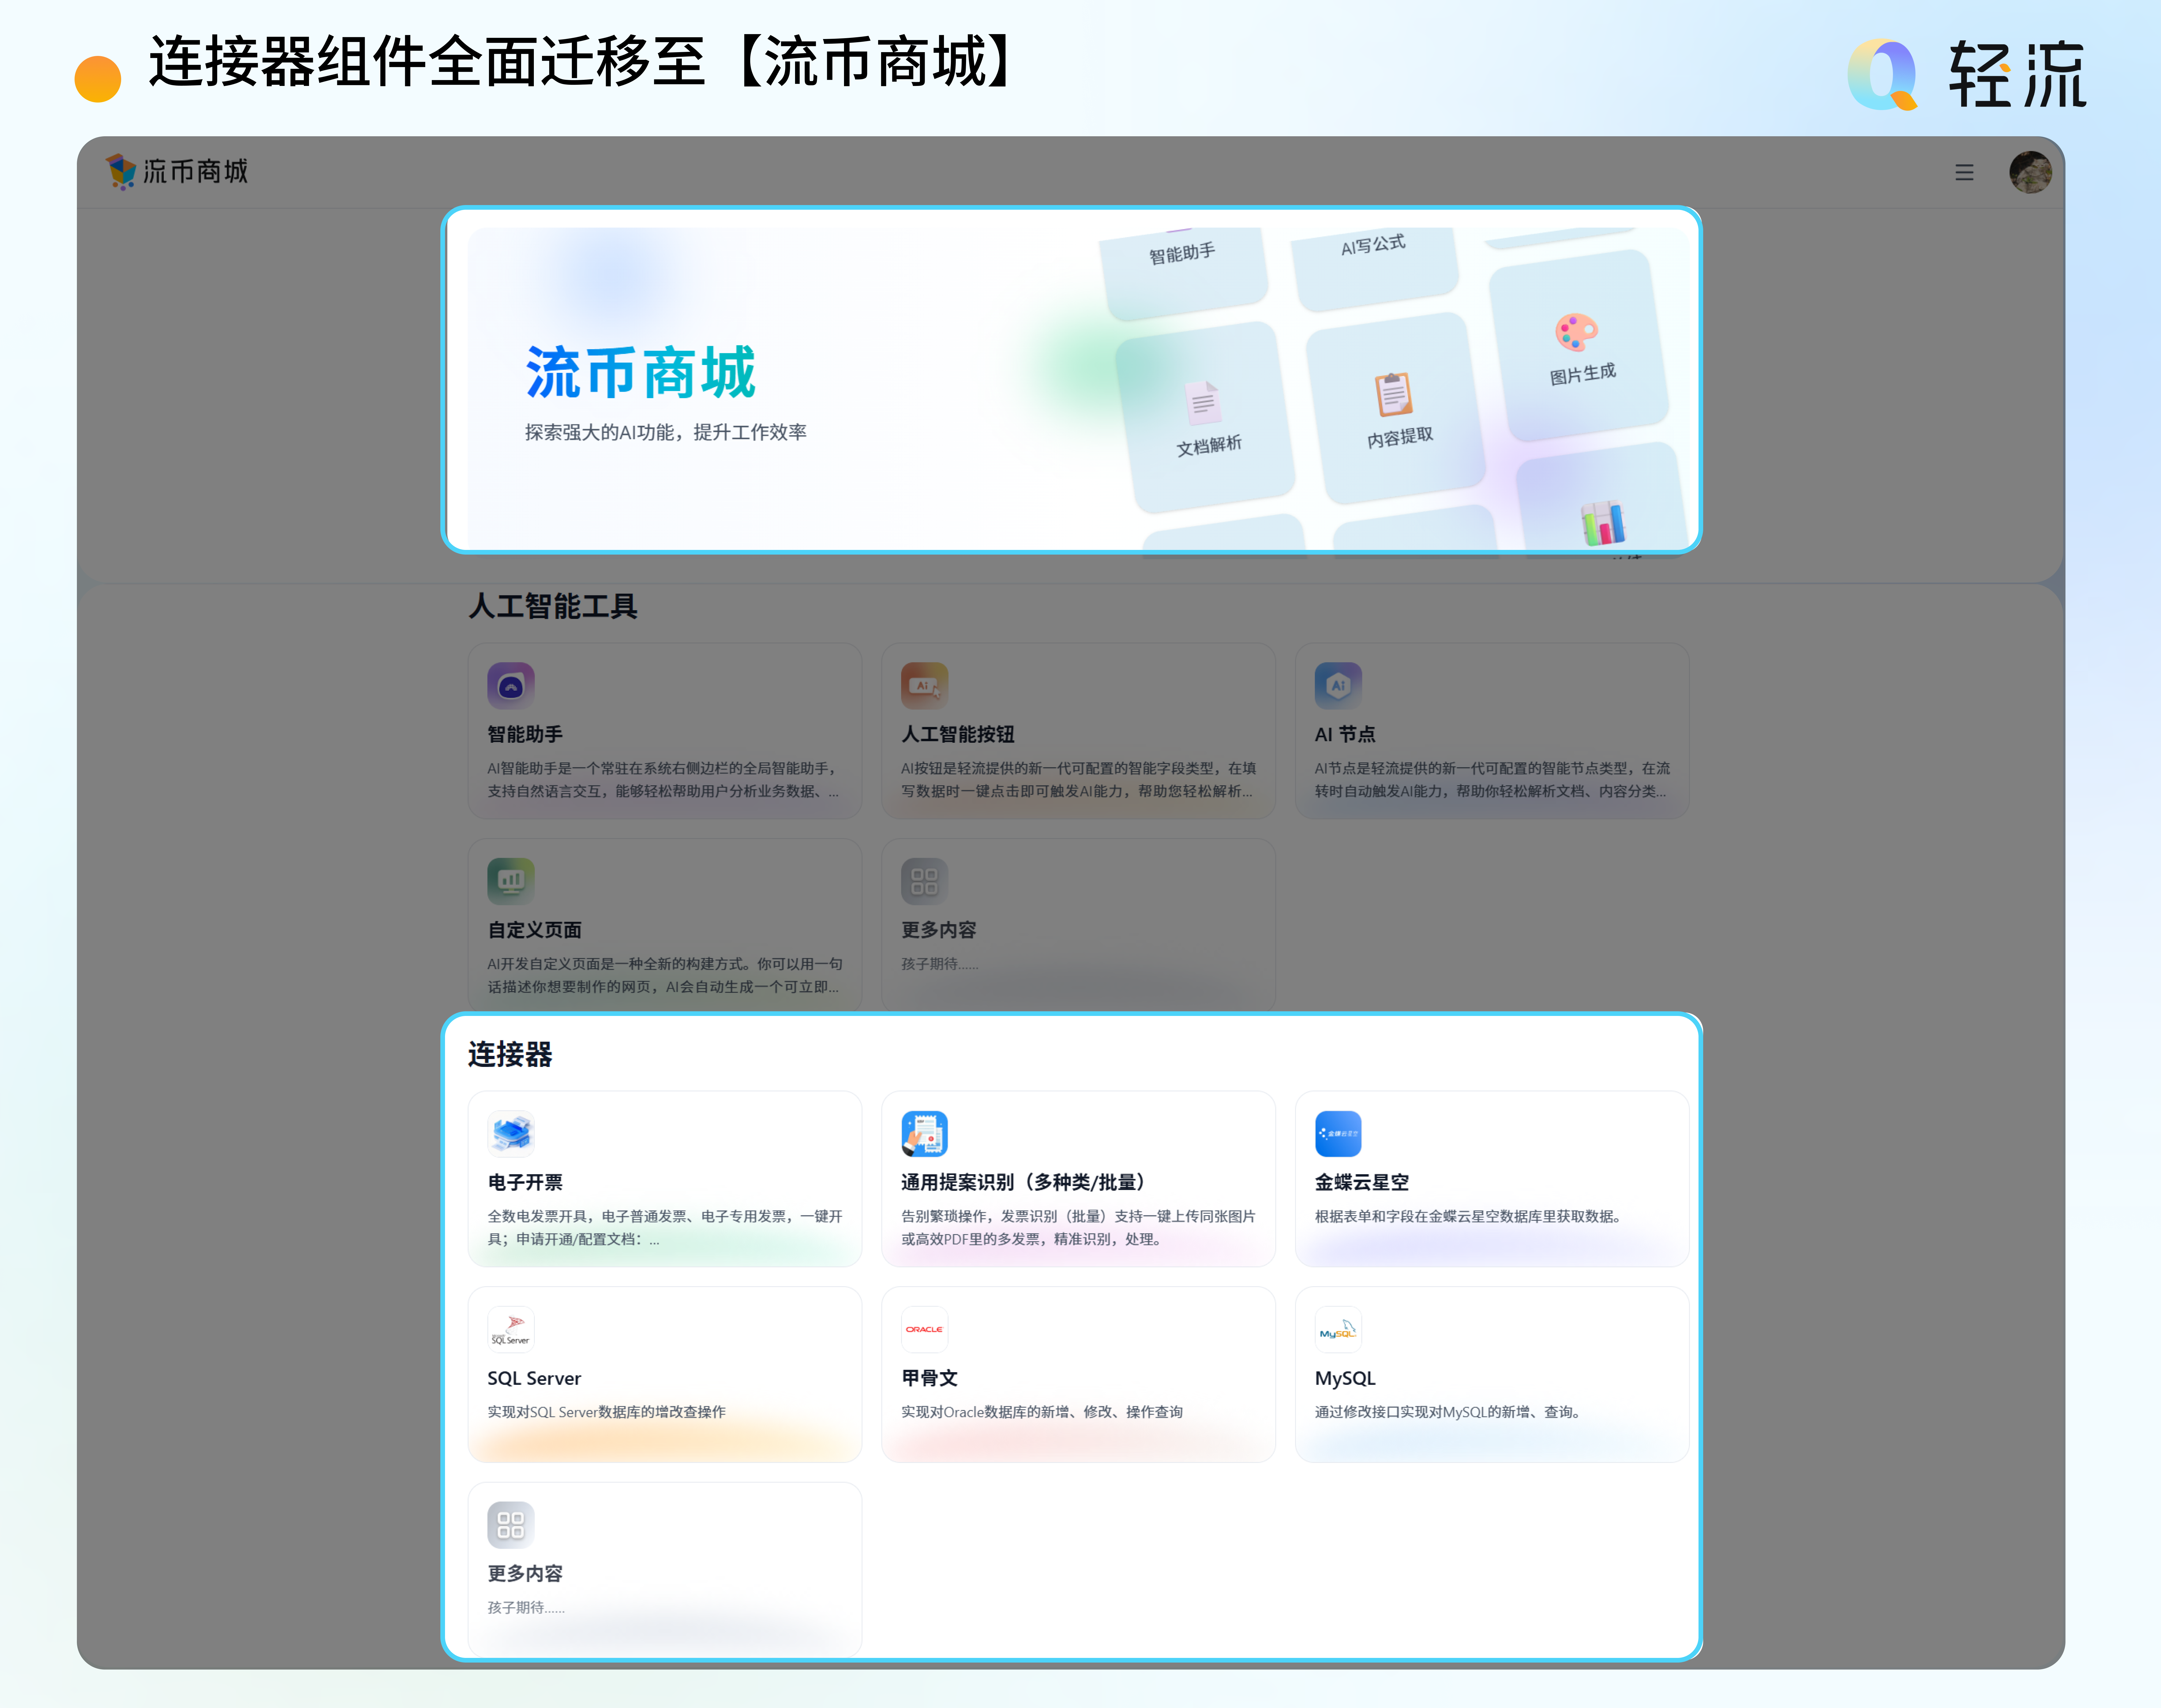This screenshot has height=1708, width=2161.
Task: Click the user avatar in header
Action: (x=2030, y=172)
